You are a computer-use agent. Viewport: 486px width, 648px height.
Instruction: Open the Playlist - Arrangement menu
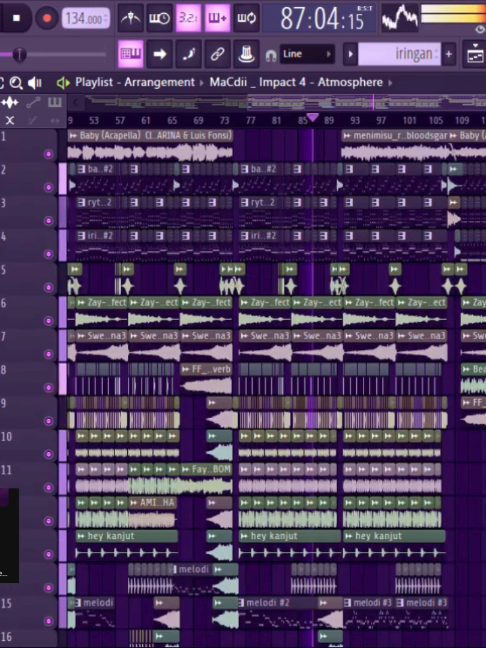(135, 82)
